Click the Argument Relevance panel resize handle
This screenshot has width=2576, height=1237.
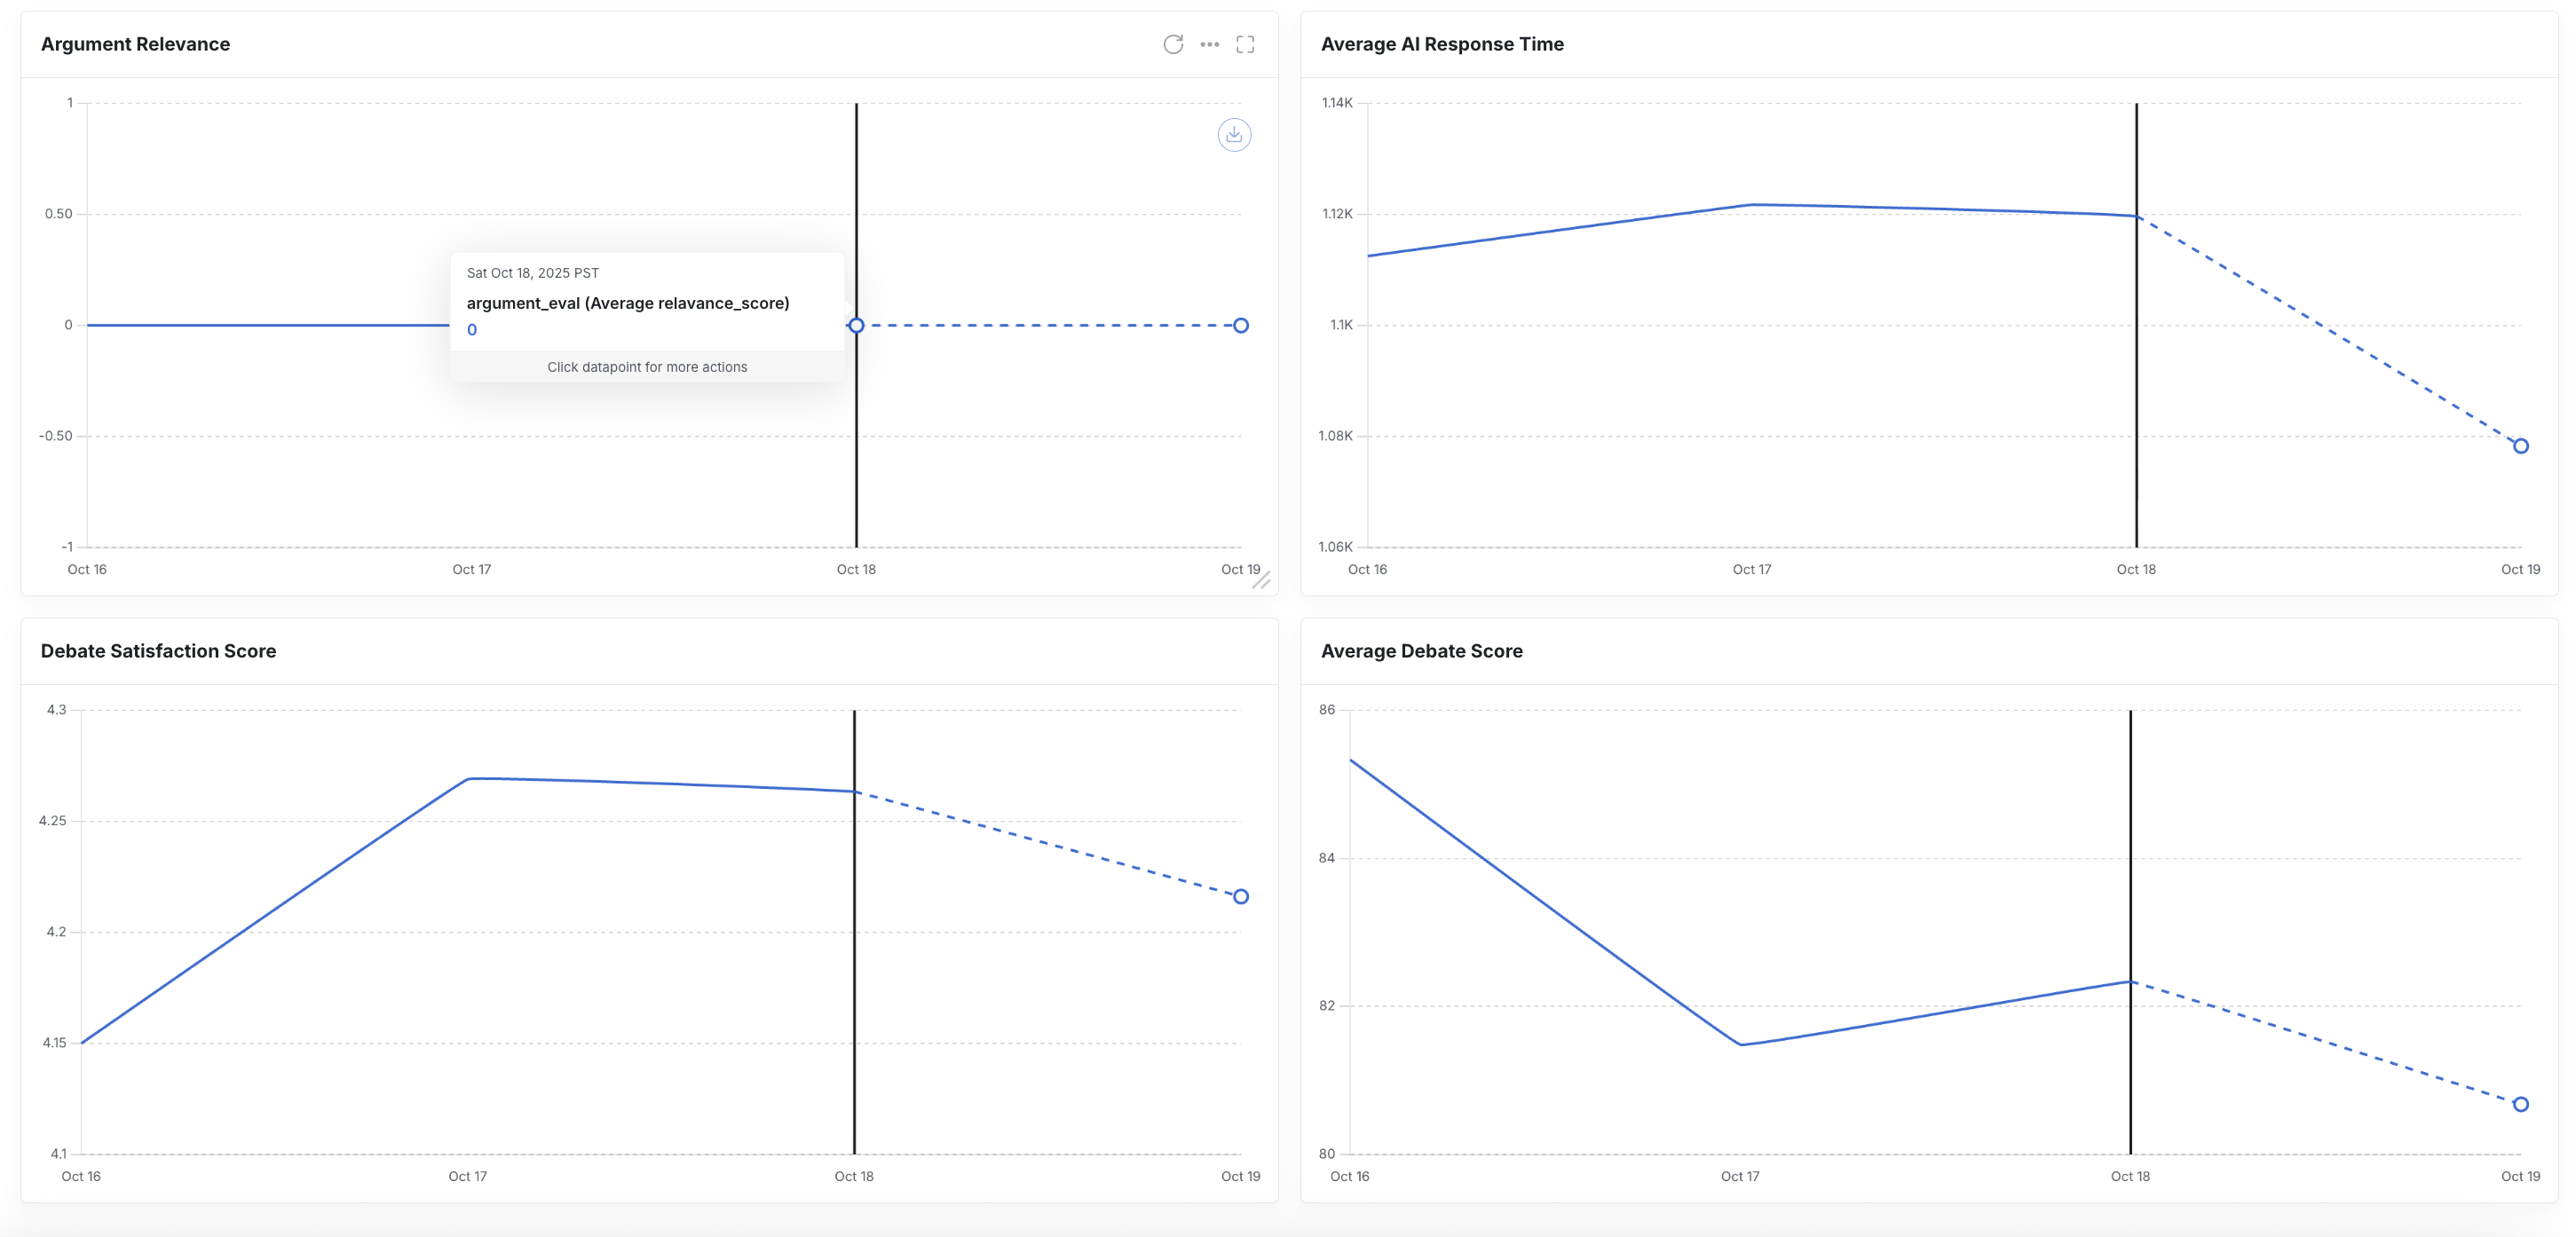[1261, 580]
